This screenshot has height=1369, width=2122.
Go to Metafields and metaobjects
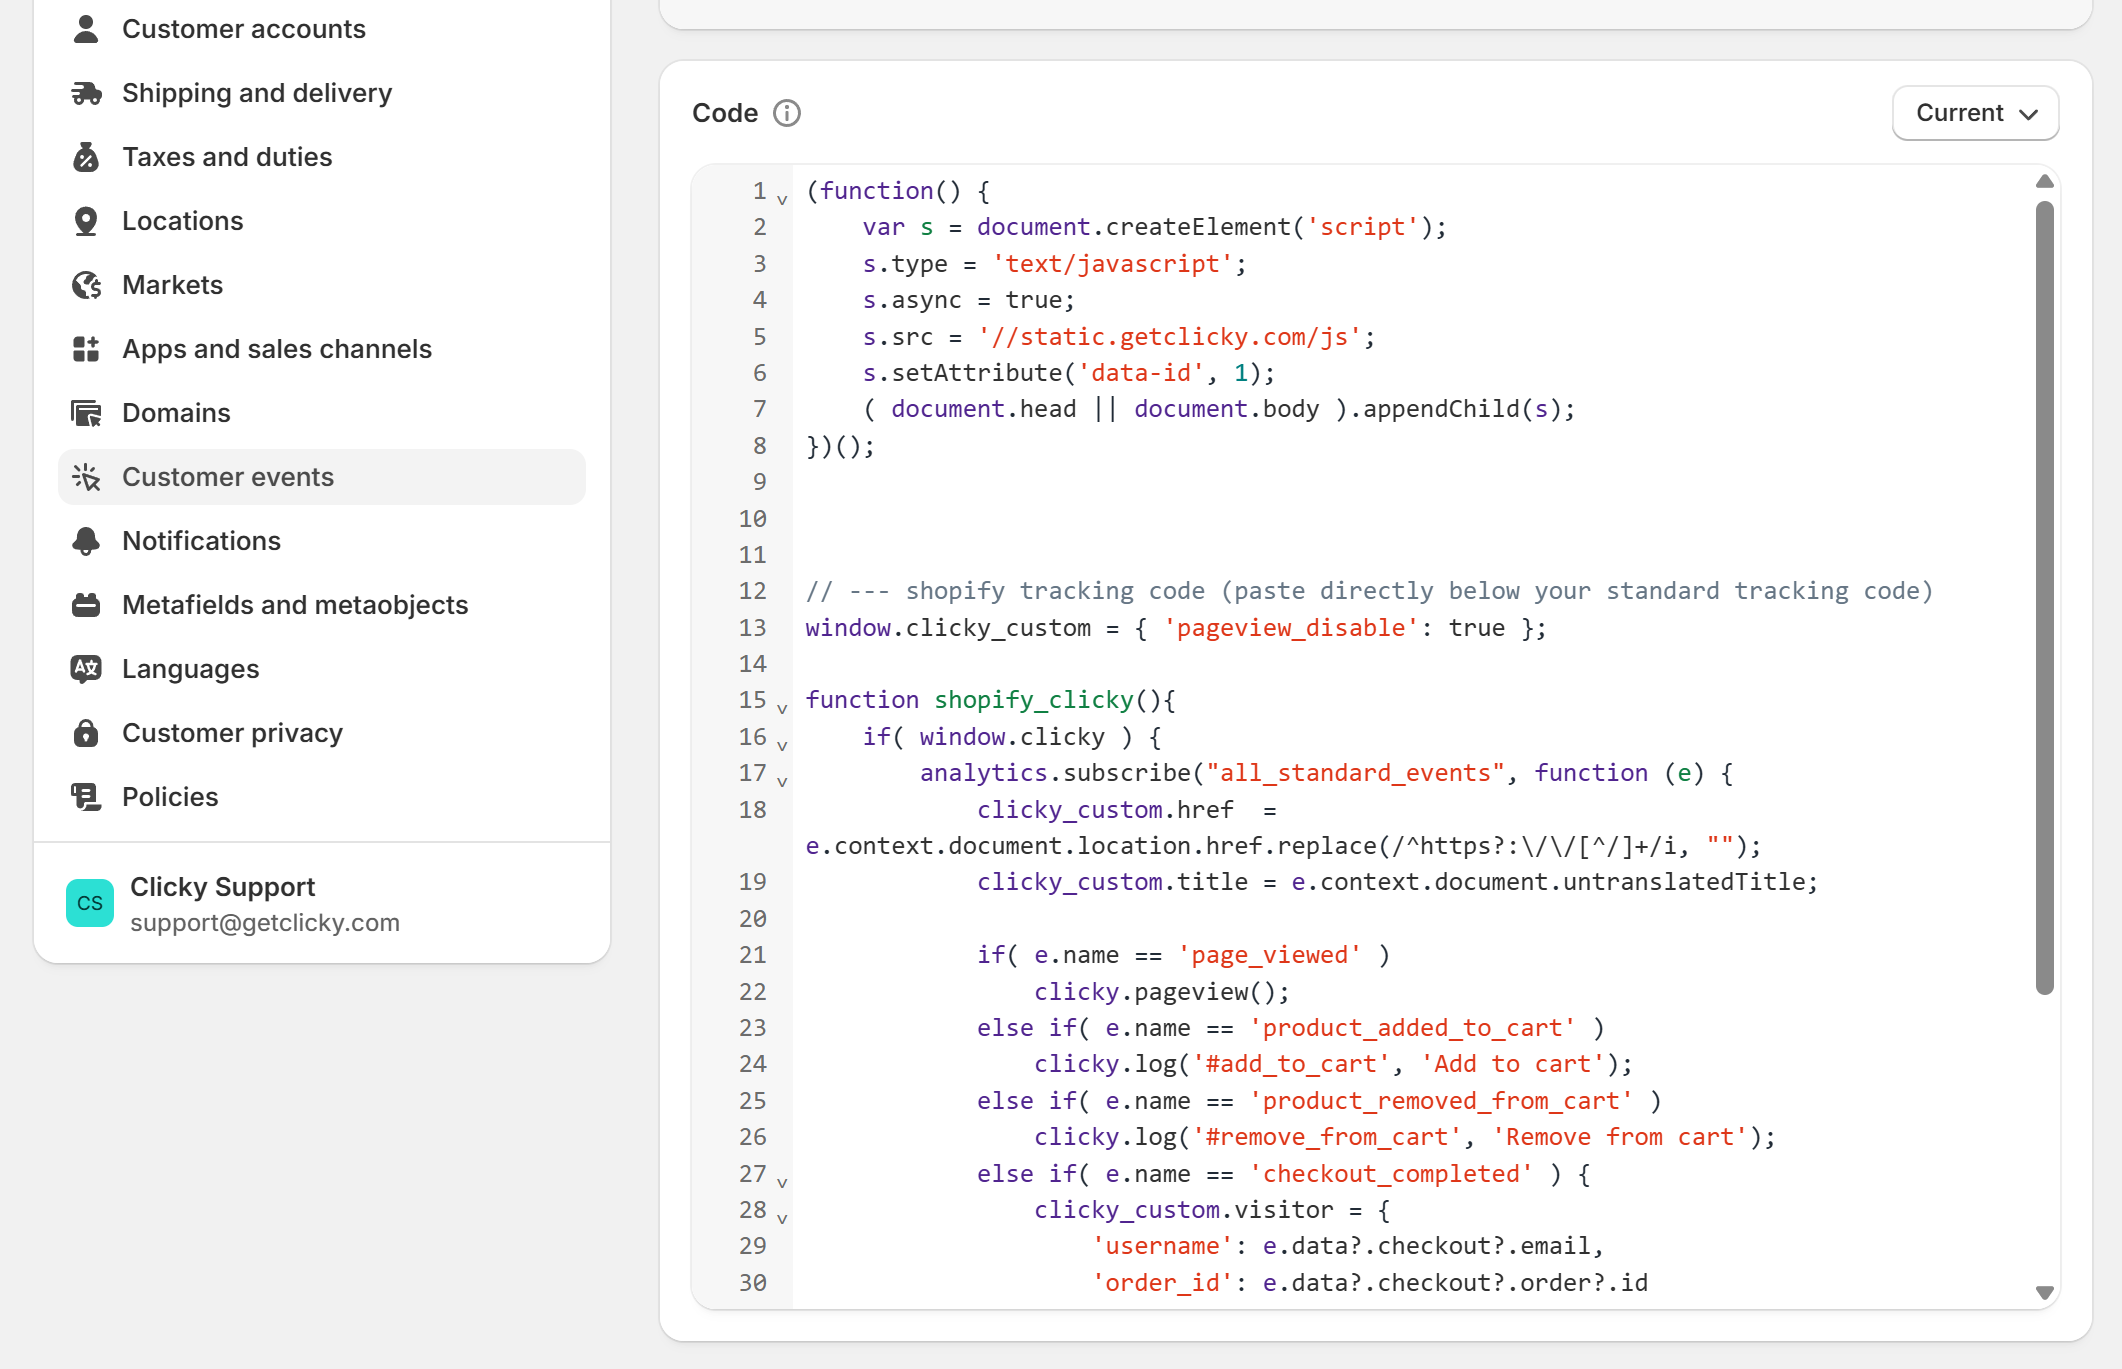click(x=294, y=605)
